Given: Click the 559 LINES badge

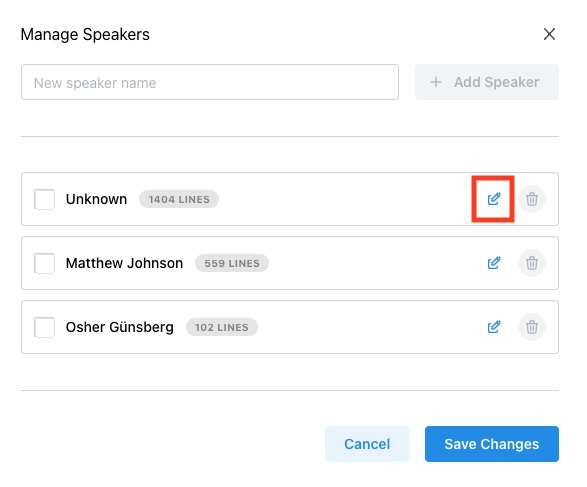Looking at the screenshot, I should pyautogui.click(x=232, y=263).
